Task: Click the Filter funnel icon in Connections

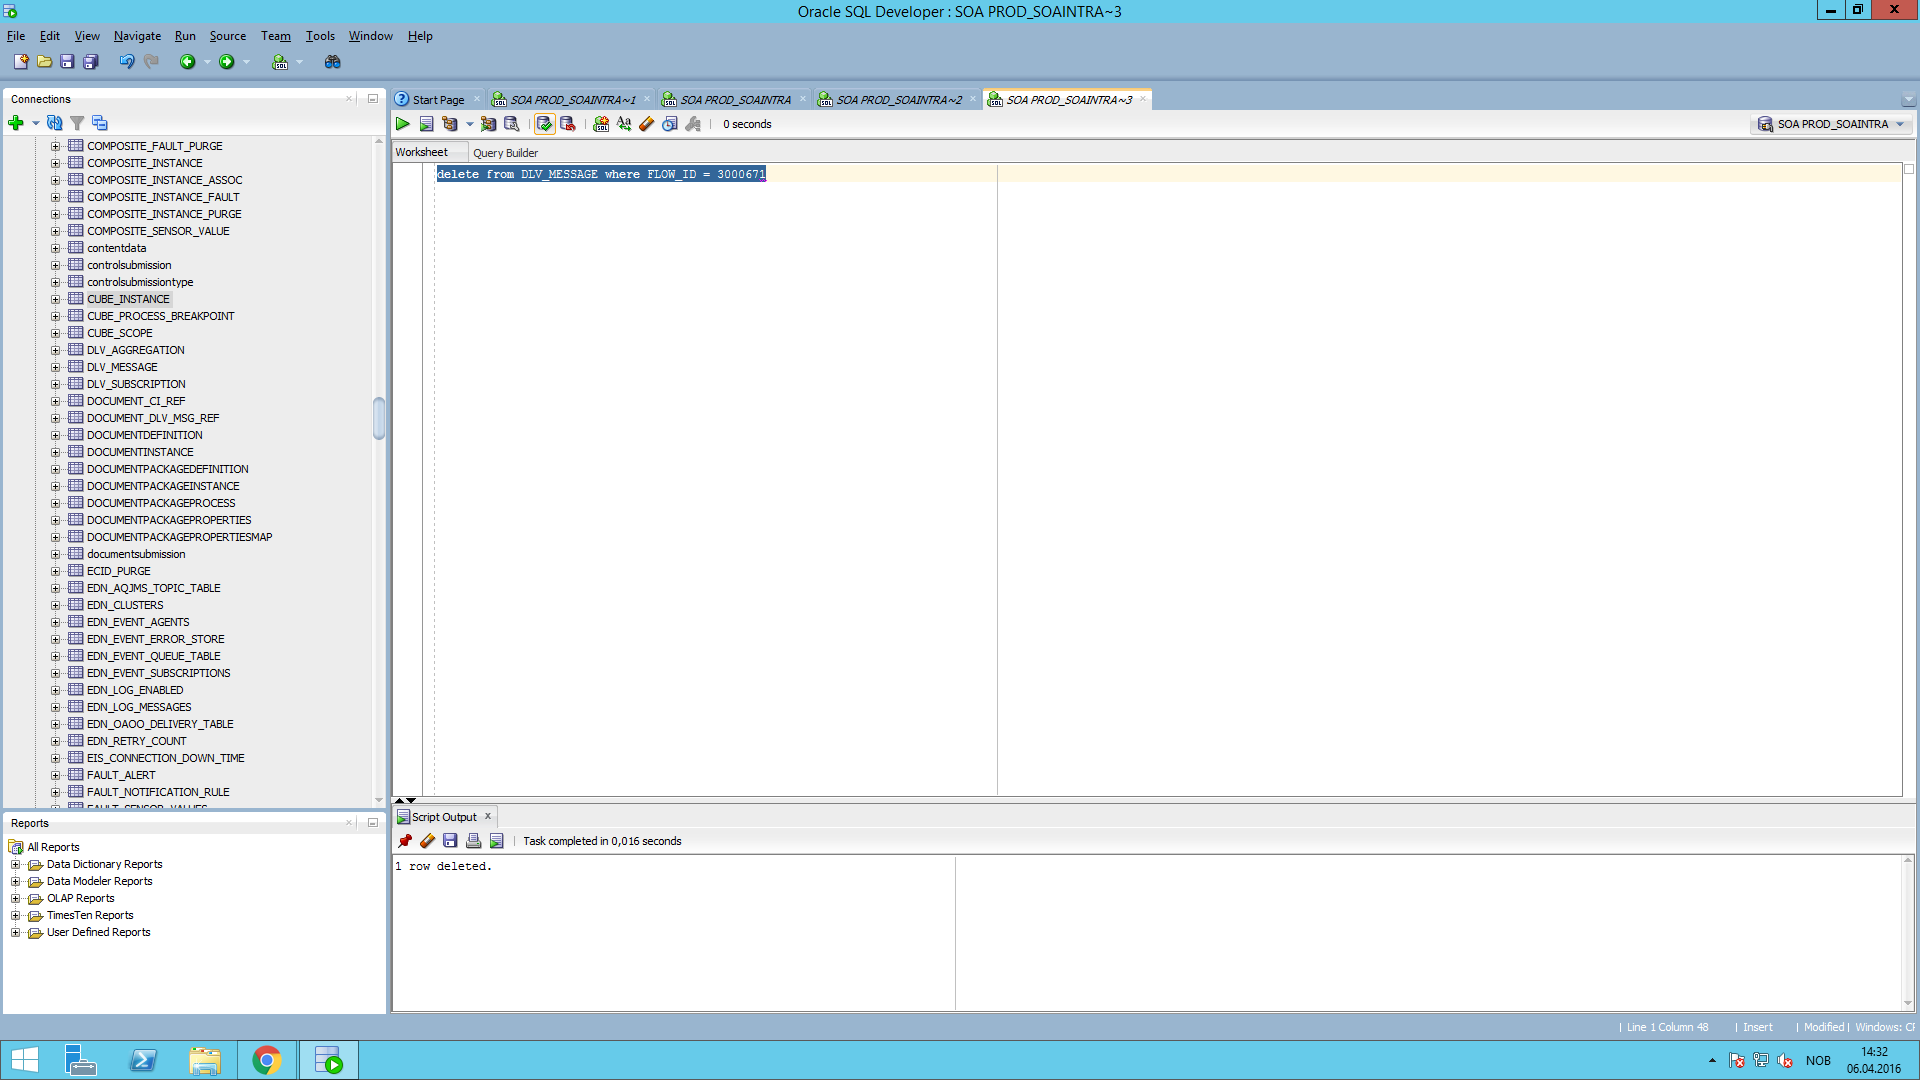Action: [77, 123]
